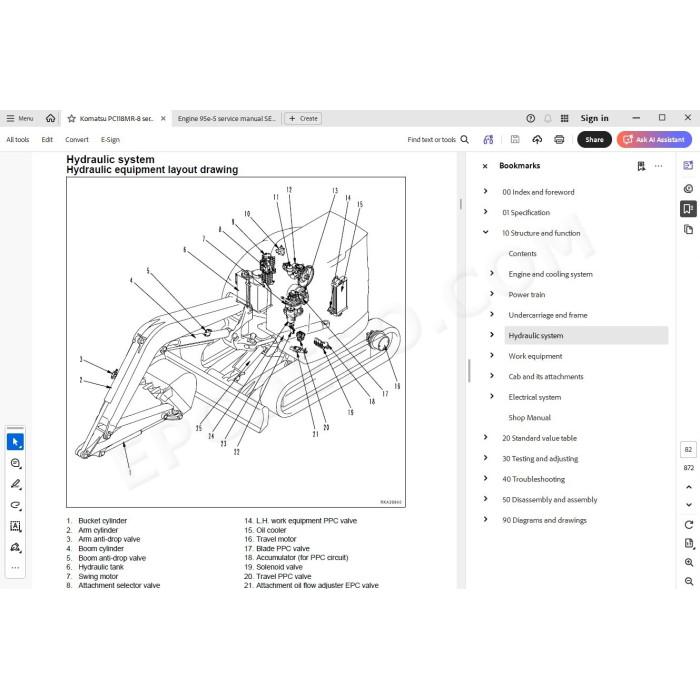Expand 40 Troubleshooting bookmark
The height and width of the screenshot is (700, 700).
point(486,478)
